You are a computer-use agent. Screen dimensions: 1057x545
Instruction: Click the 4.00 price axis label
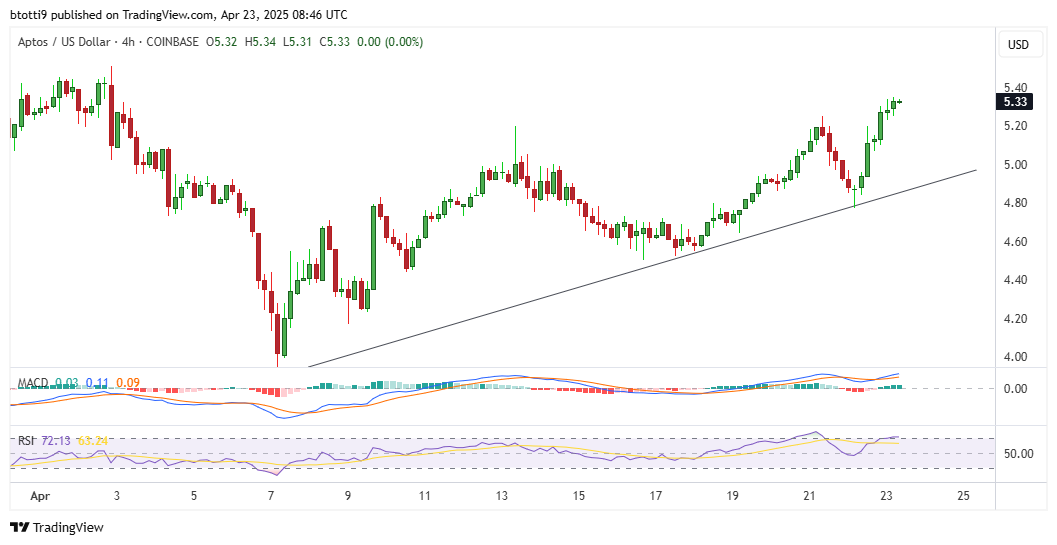1016,357
